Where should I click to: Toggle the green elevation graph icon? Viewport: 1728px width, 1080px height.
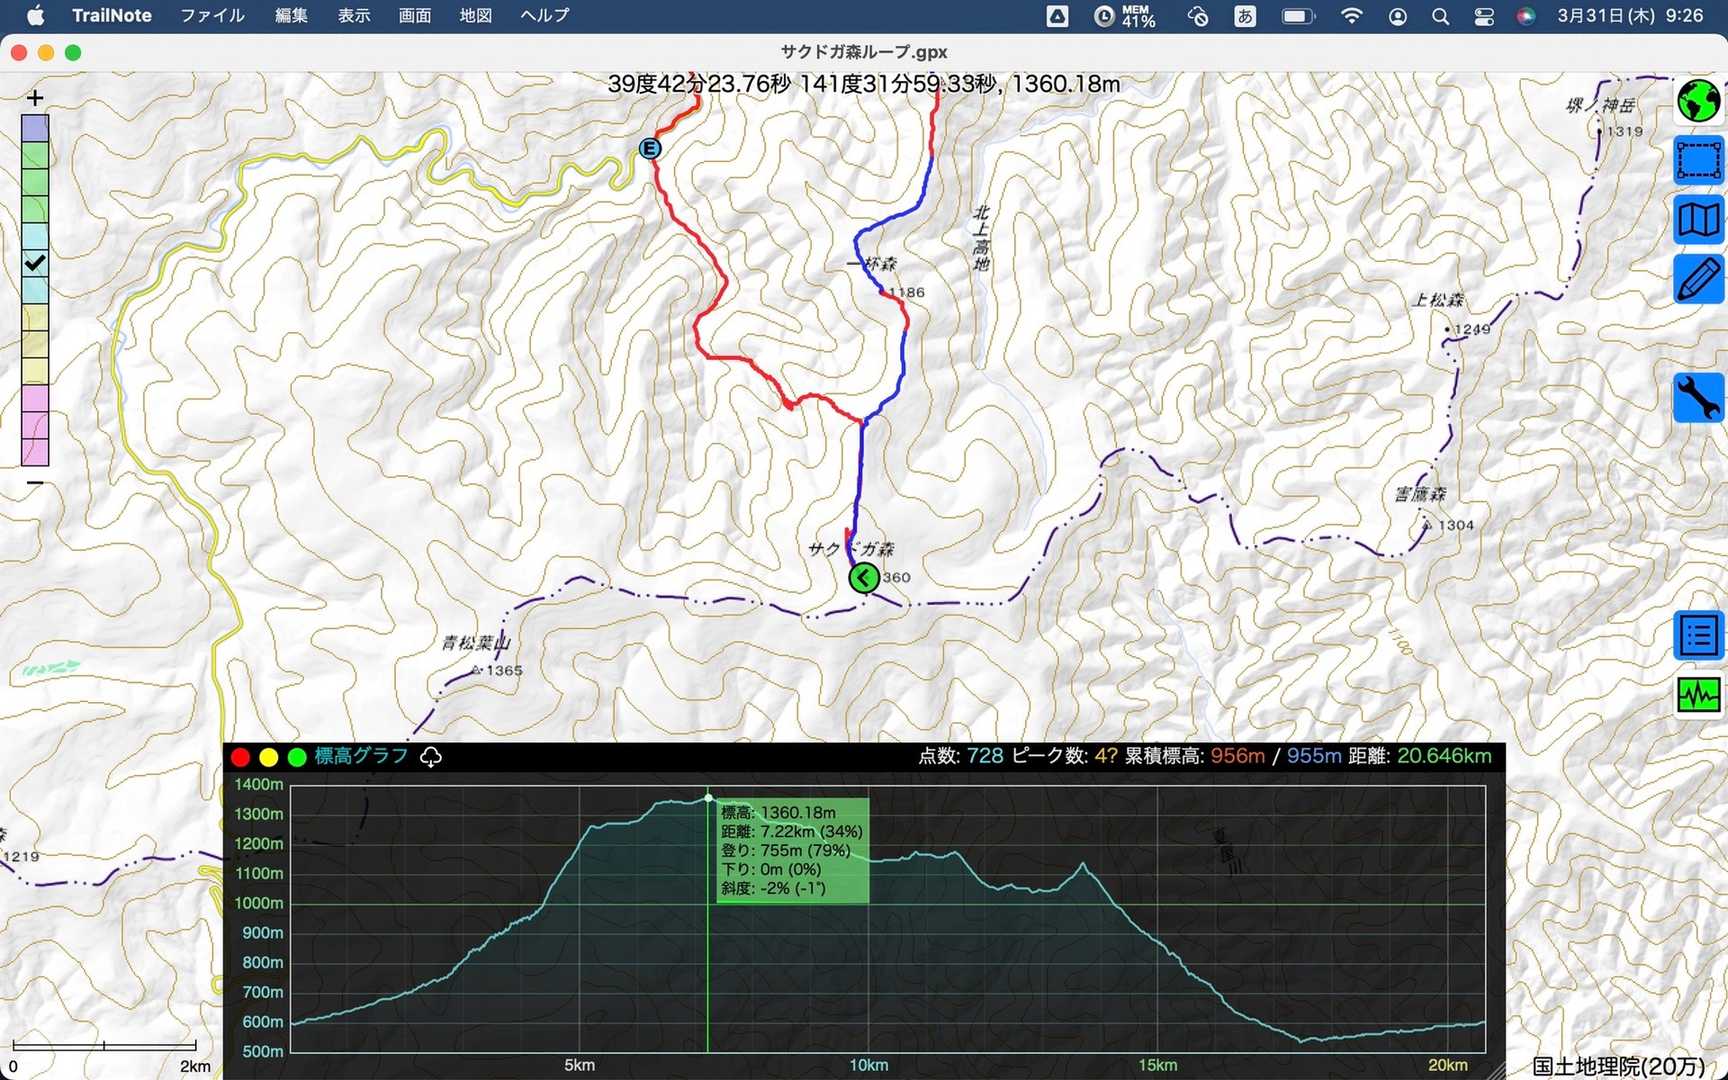pos(1698,694)
